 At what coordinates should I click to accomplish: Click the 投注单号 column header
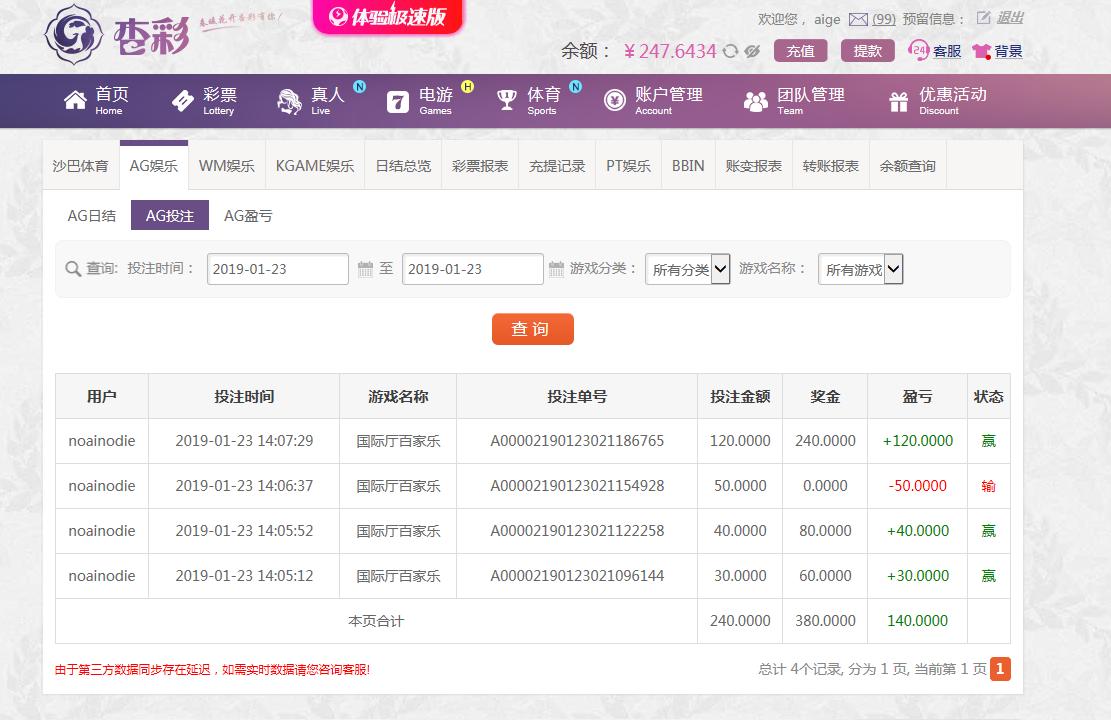pos(577,396)
